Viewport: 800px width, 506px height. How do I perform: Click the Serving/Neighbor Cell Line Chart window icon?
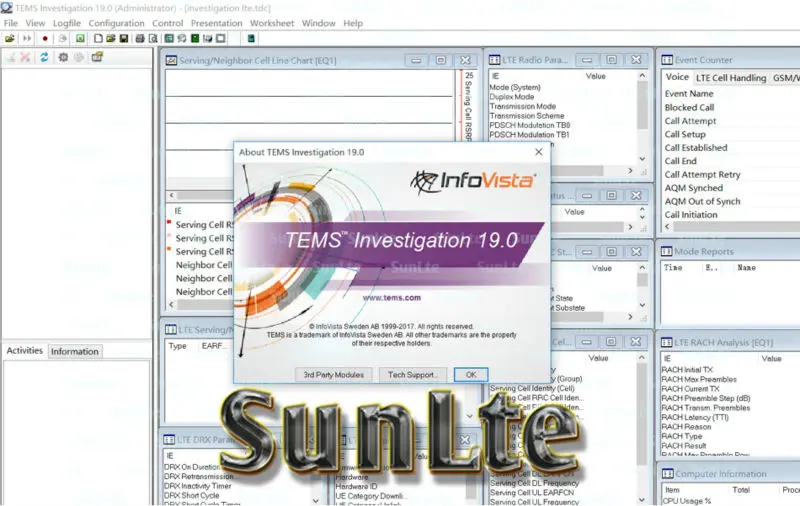point(171,60)
